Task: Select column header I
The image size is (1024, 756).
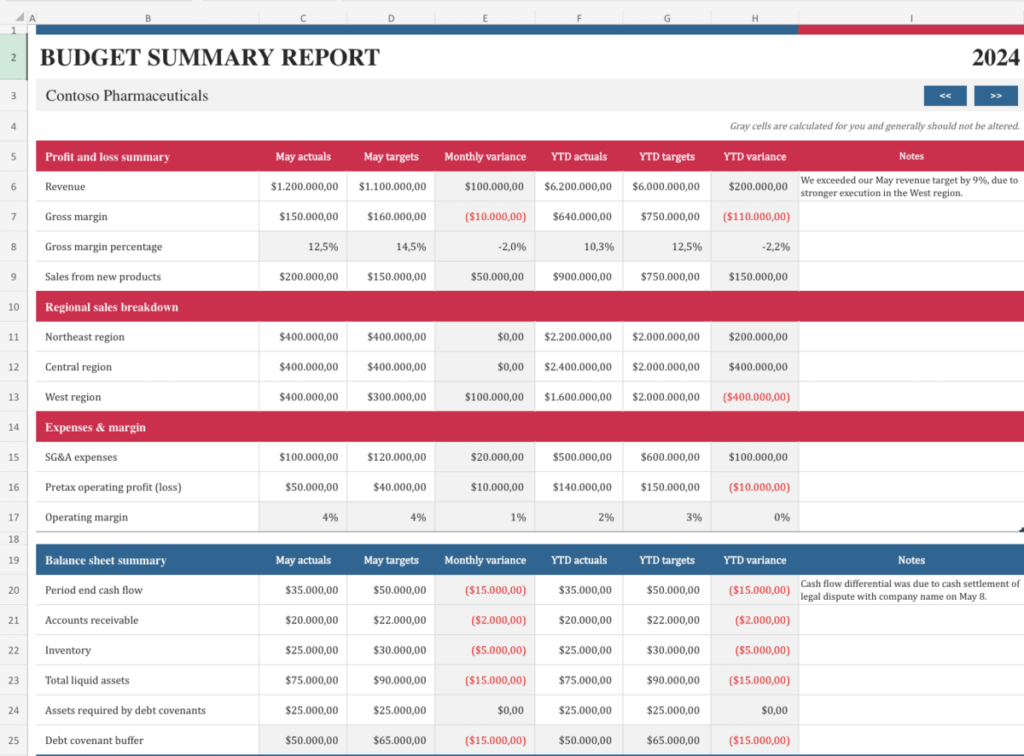Action: click(910, 17)
